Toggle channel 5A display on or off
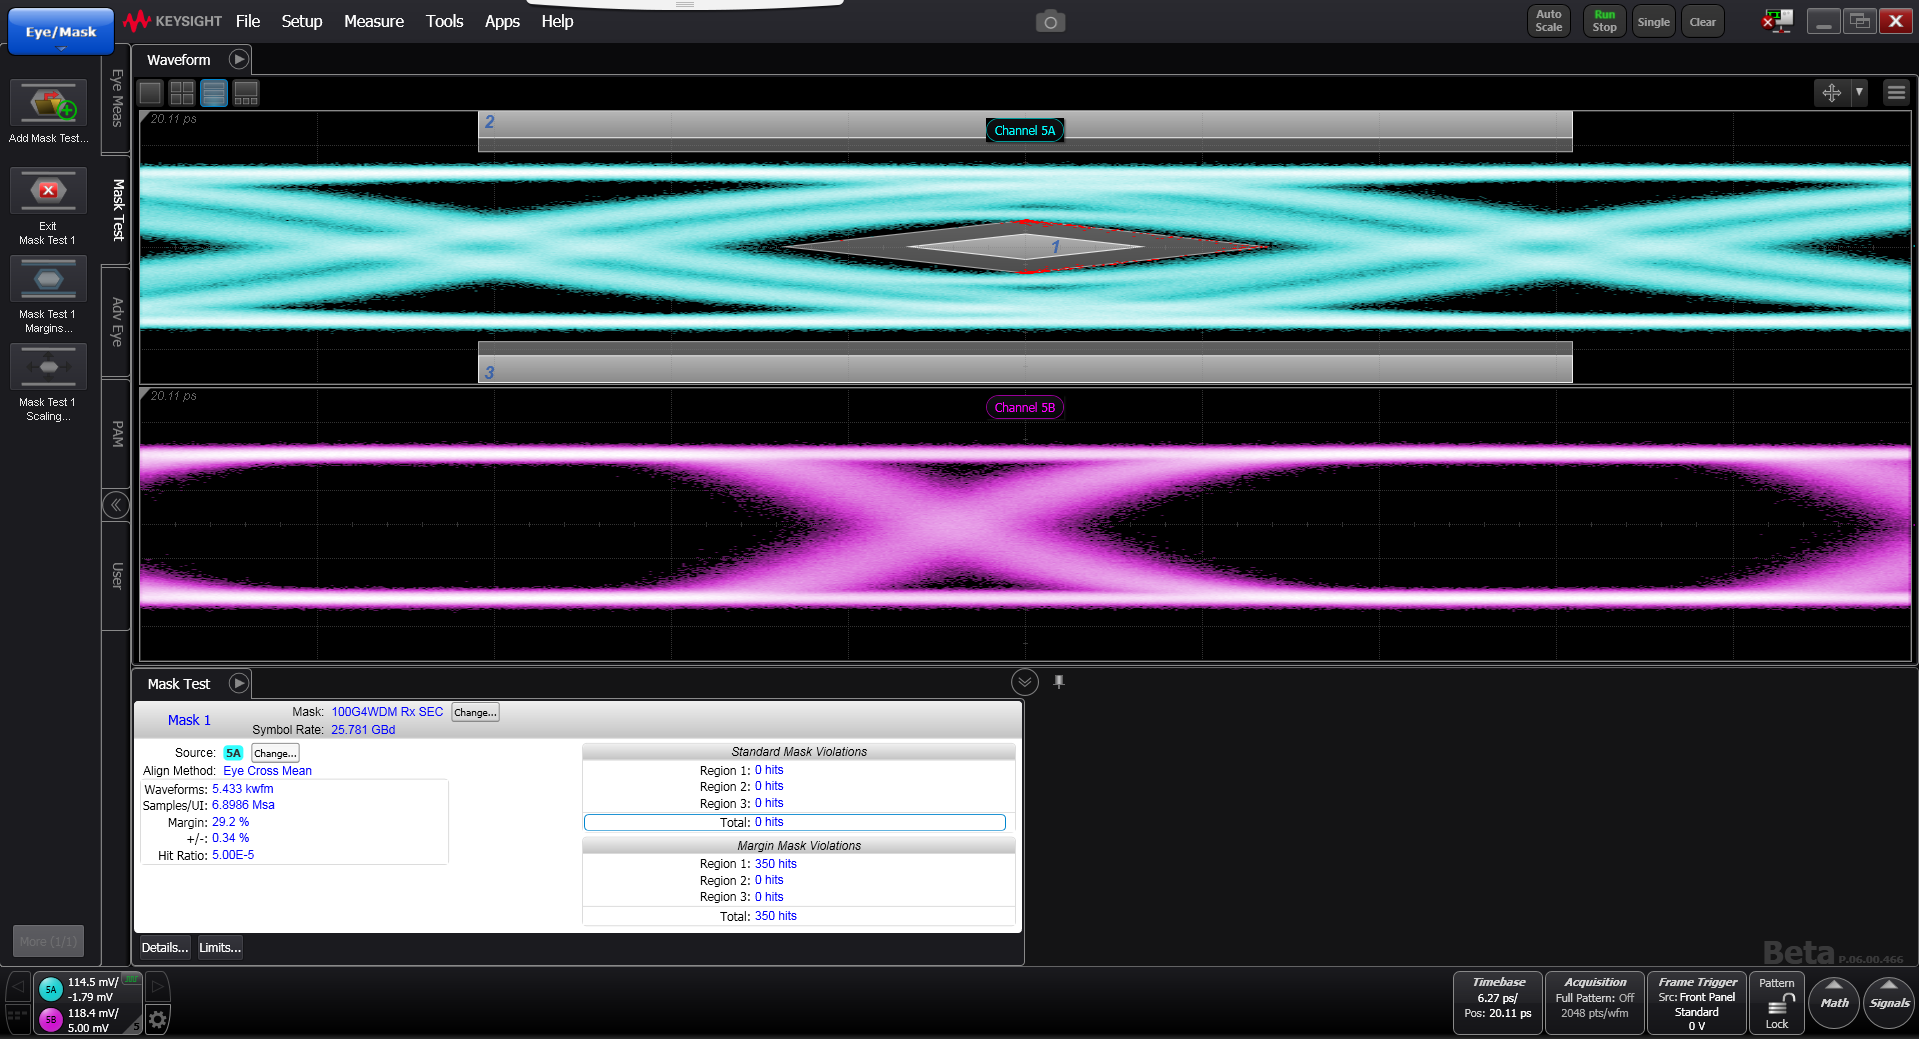 tap(51, 989)
